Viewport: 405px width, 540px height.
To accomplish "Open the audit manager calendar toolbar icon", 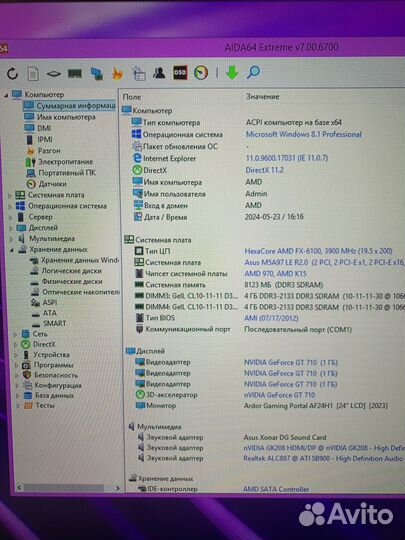I will 139,73.
